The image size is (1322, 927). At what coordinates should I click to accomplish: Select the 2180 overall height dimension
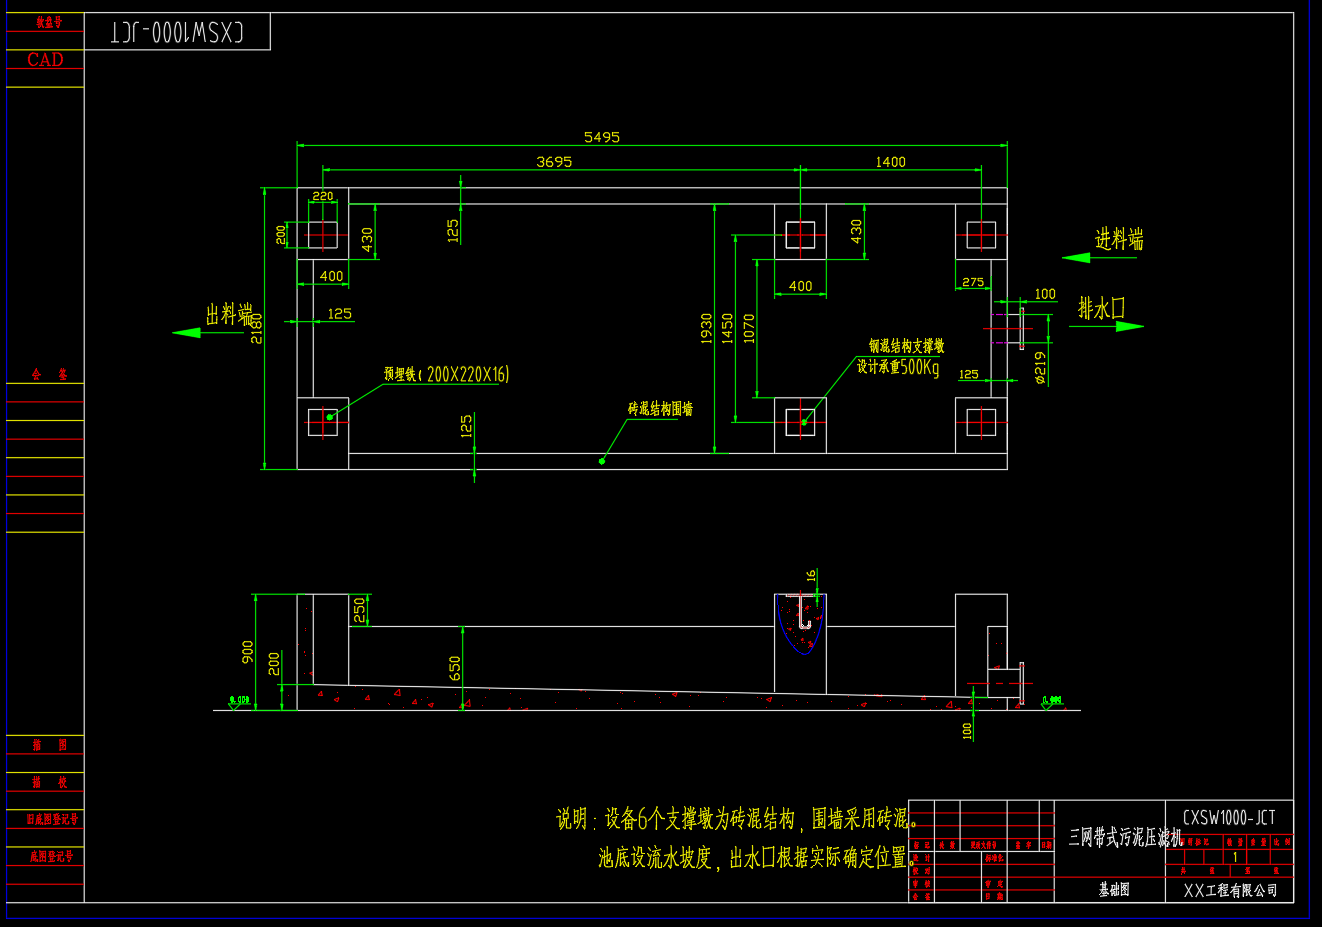[257, 328]
